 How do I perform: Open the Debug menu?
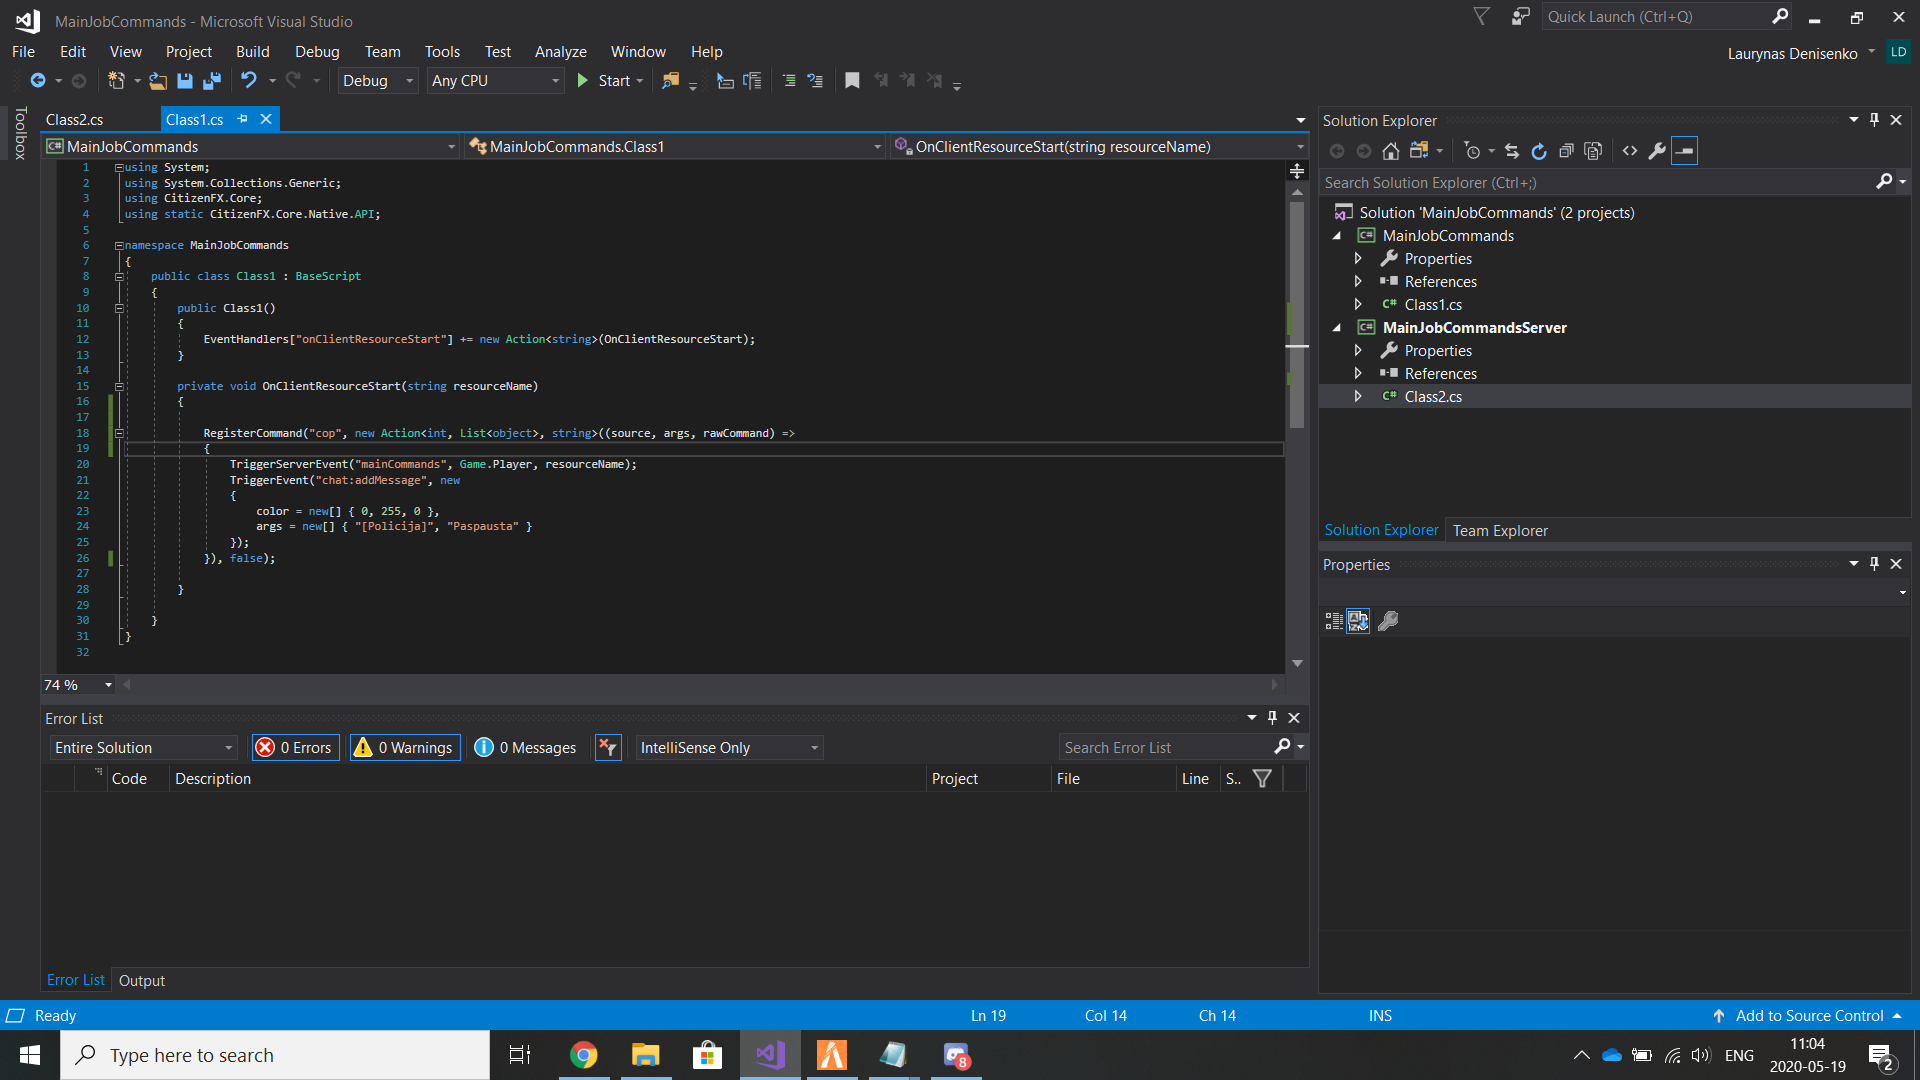click(316, 51)
